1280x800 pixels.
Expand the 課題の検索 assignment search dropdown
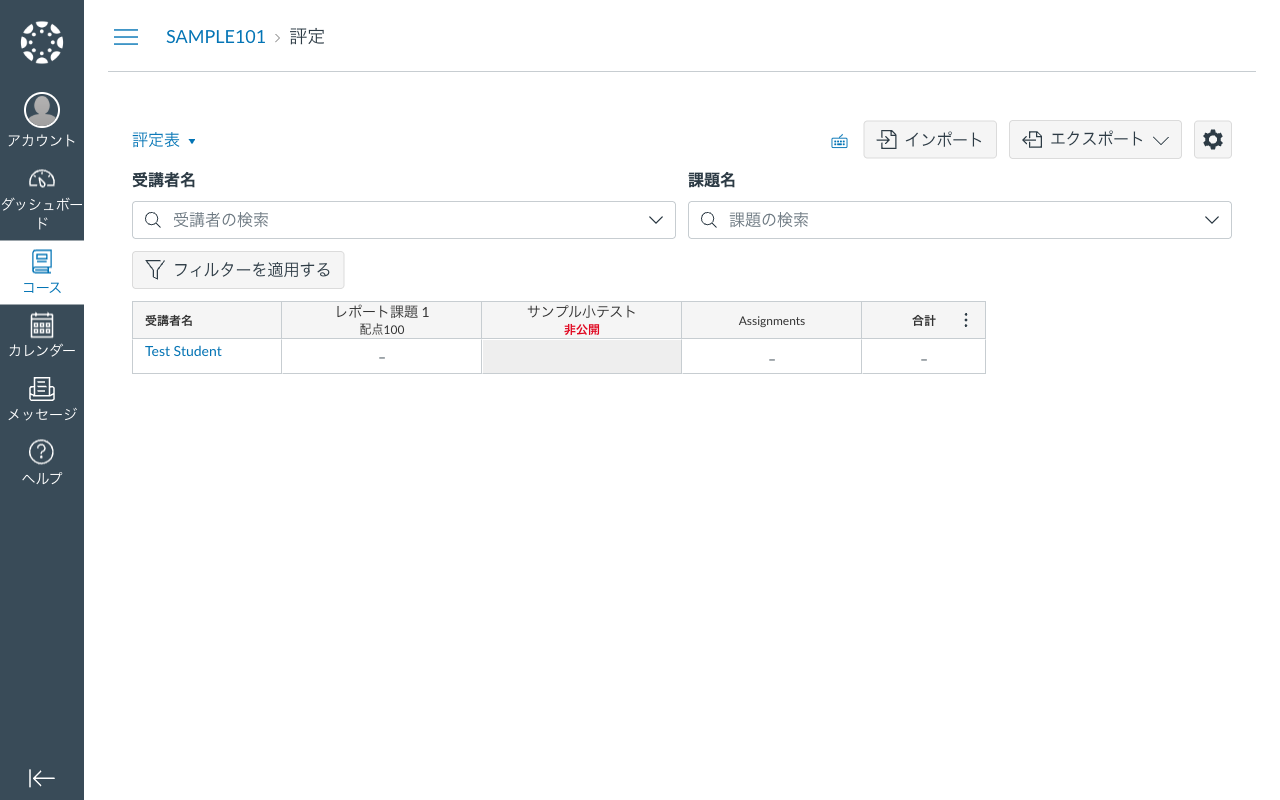pos(1212,219)
